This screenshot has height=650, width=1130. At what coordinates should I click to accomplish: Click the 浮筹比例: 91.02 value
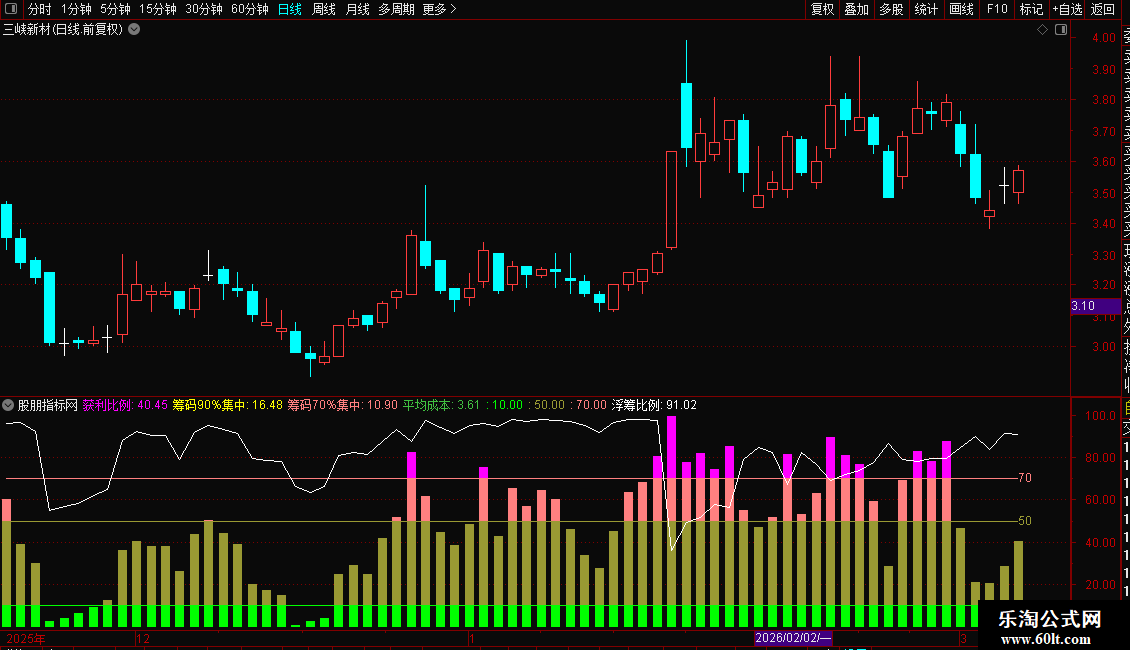pos(654,405)
